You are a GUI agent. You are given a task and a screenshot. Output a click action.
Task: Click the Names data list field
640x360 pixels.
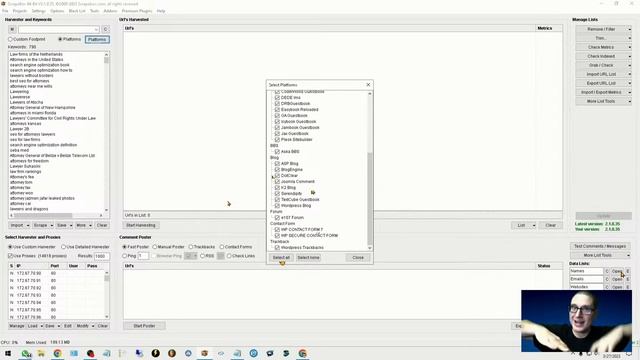pos(586,271)
